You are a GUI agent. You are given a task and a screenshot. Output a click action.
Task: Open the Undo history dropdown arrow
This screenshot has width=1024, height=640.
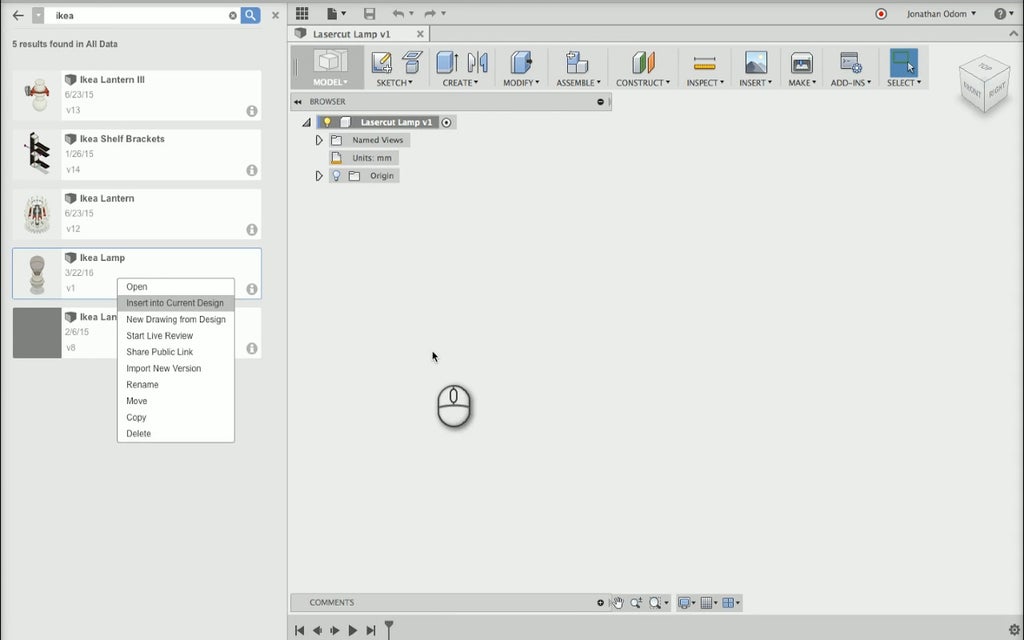tap(411, 13)
